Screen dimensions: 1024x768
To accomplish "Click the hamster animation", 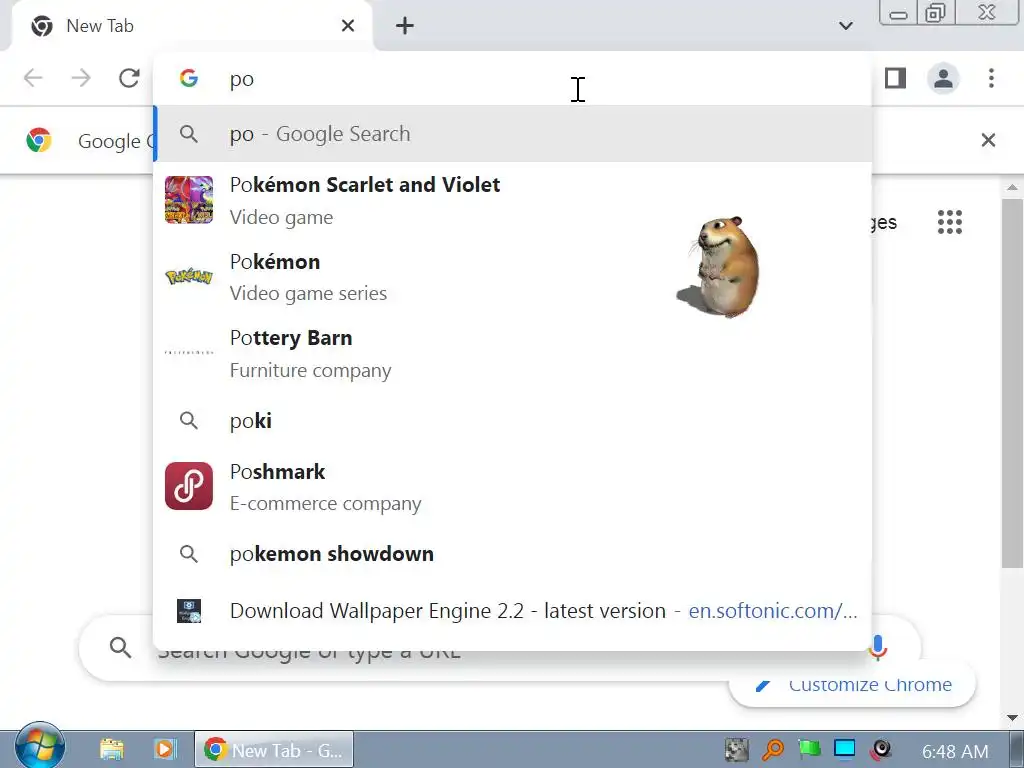I will (x=720, y=266).
